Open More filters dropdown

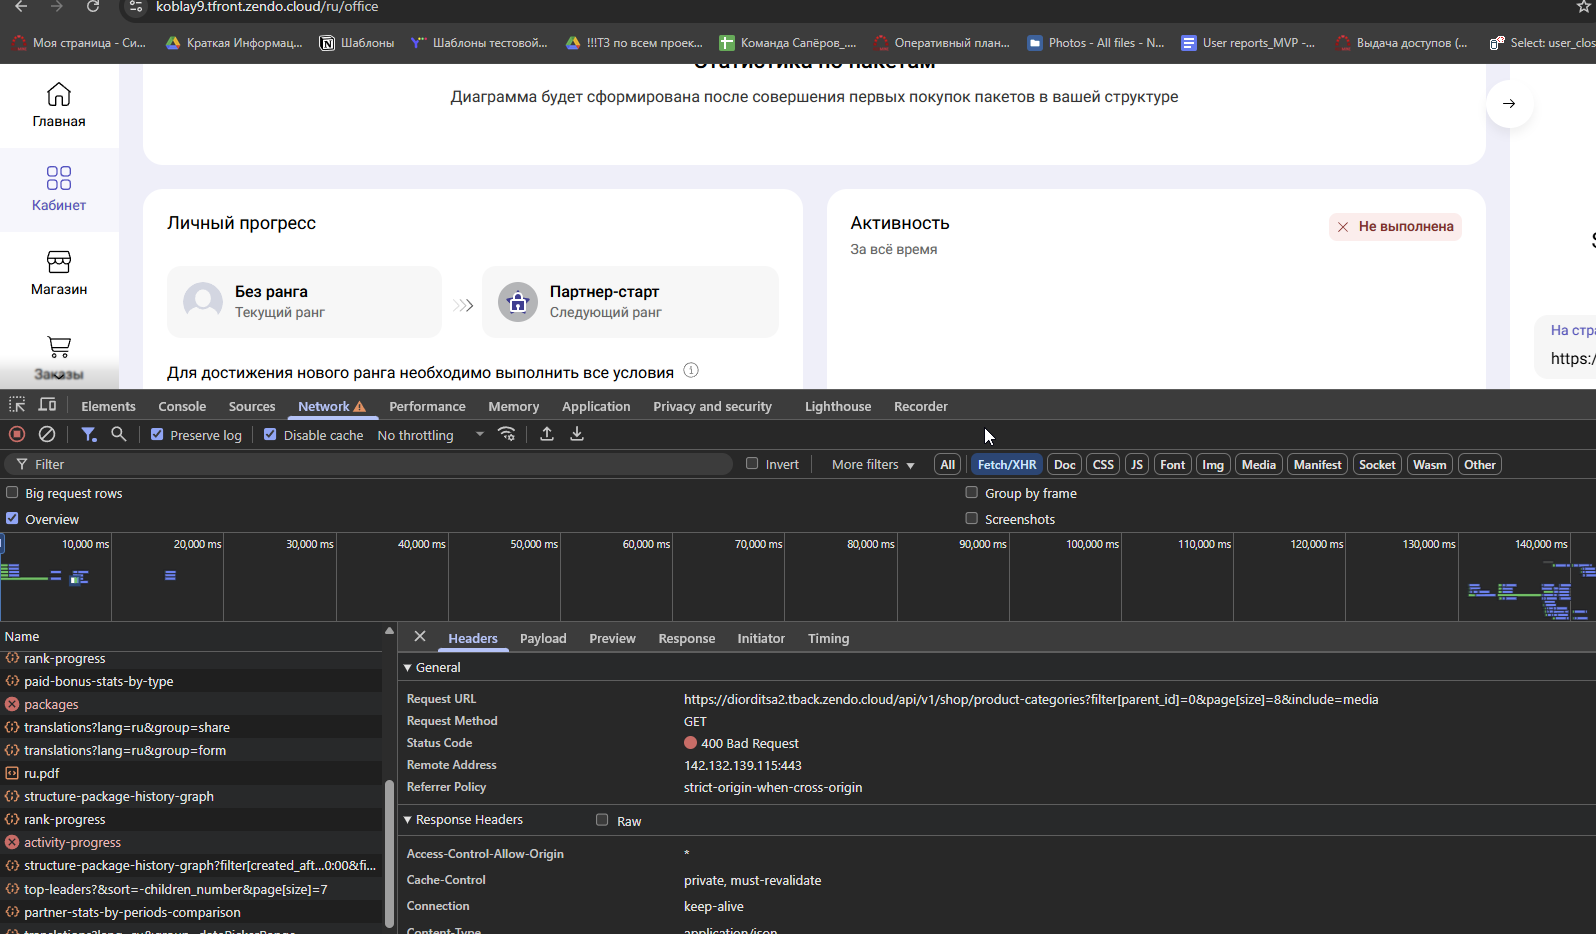coord(873,464)
